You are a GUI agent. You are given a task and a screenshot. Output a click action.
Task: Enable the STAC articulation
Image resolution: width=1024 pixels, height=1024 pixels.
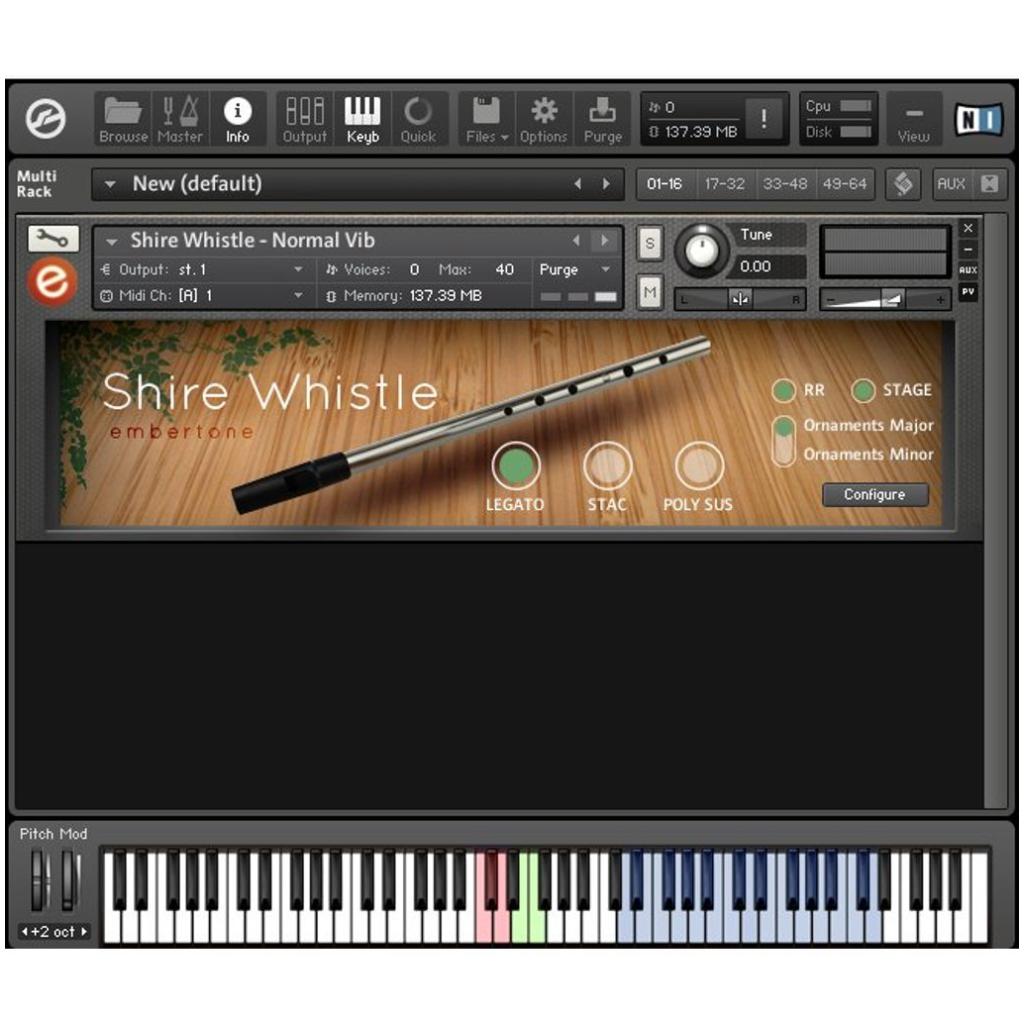click(x=607, y=466)
